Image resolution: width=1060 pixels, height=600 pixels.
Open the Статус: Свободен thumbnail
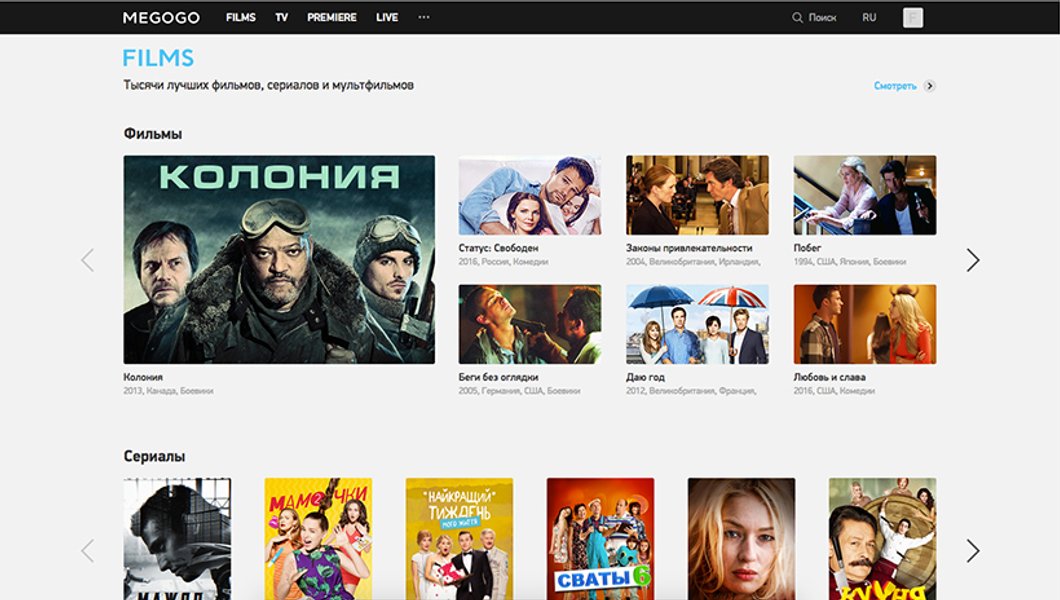[529, 195]
